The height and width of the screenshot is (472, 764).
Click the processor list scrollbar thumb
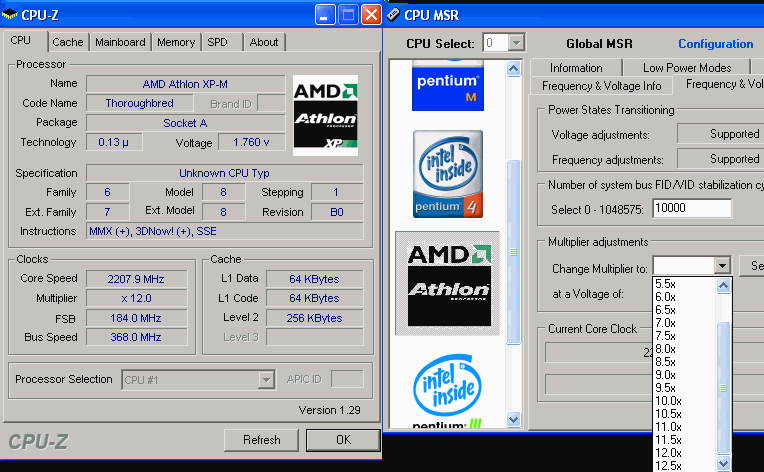[514, 252]
